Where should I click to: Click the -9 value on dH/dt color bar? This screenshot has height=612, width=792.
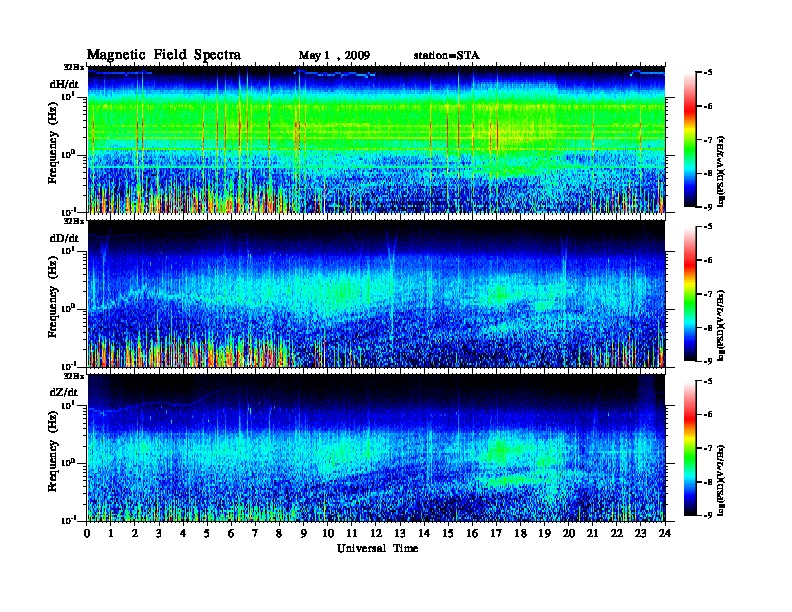point(708,207)
